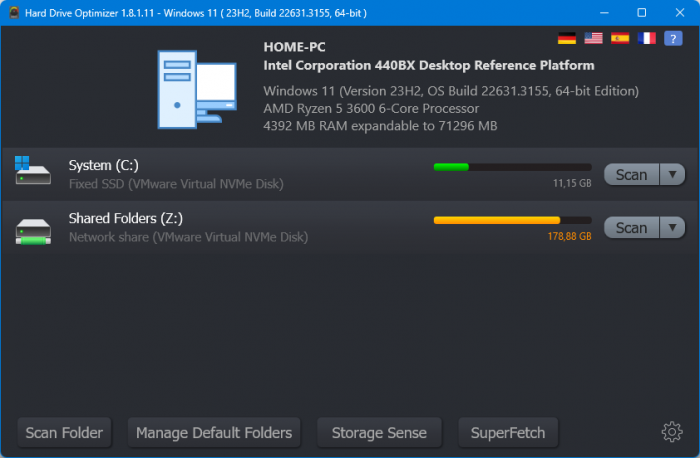Switch language using the German flag

click(x=567, y=38)
